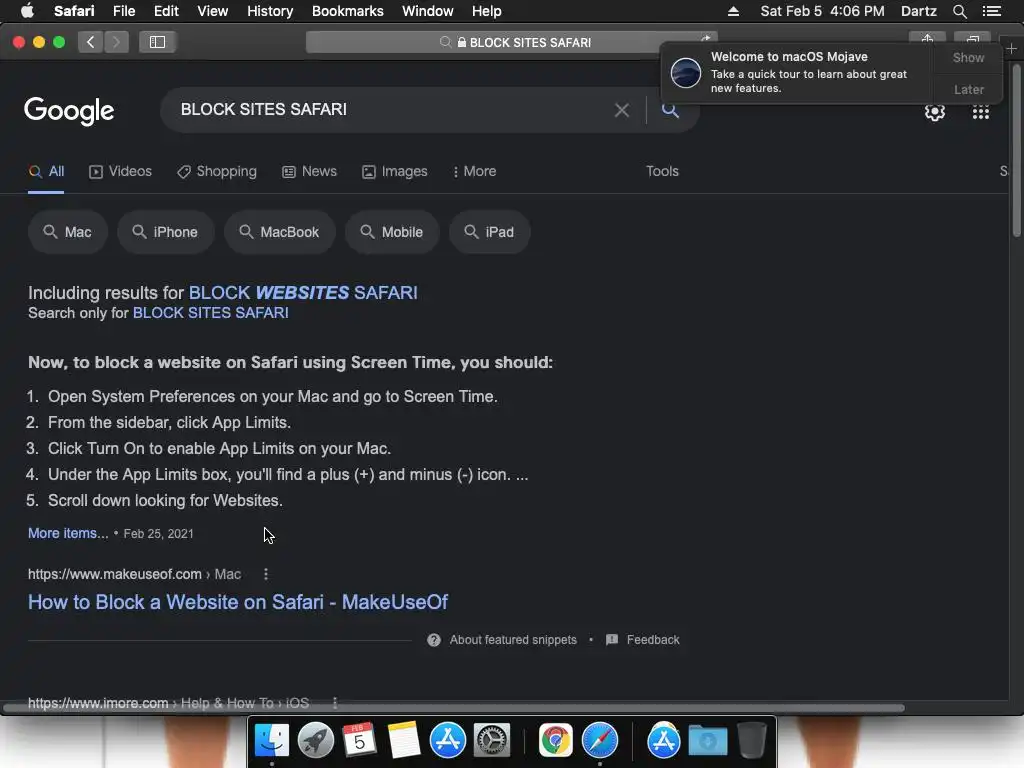
Task: Switch to the Images tab
Action: [x=394, y=172]
